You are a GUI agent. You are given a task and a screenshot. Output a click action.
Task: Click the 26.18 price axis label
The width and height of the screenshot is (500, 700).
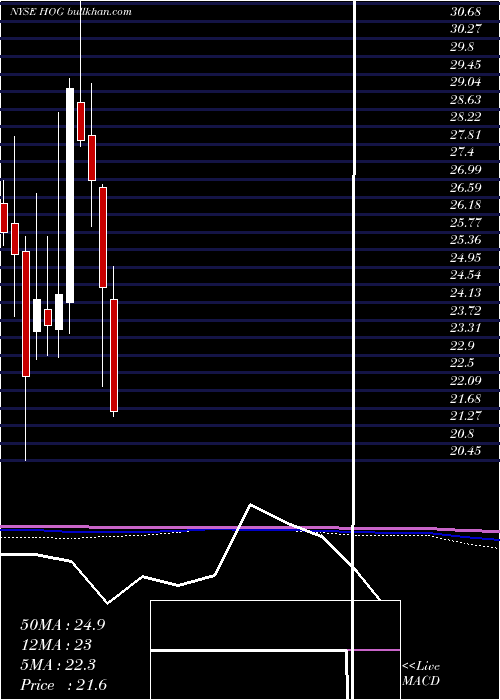(x=466, y=205)
